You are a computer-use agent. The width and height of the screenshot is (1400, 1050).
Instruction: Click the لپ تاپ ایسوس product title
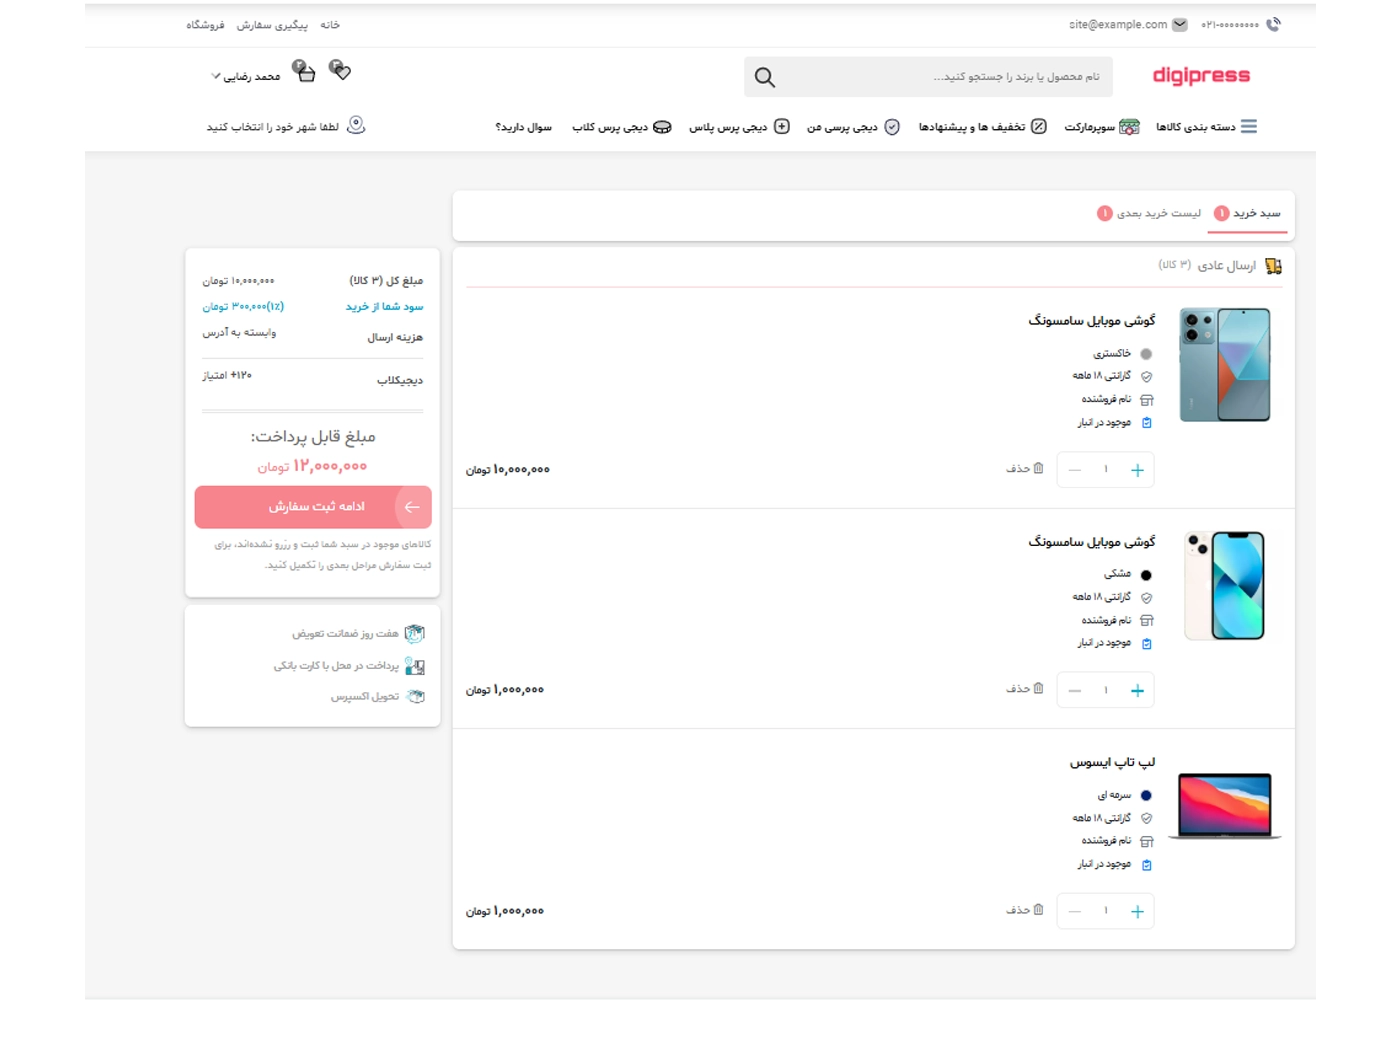pos(1112,762)
